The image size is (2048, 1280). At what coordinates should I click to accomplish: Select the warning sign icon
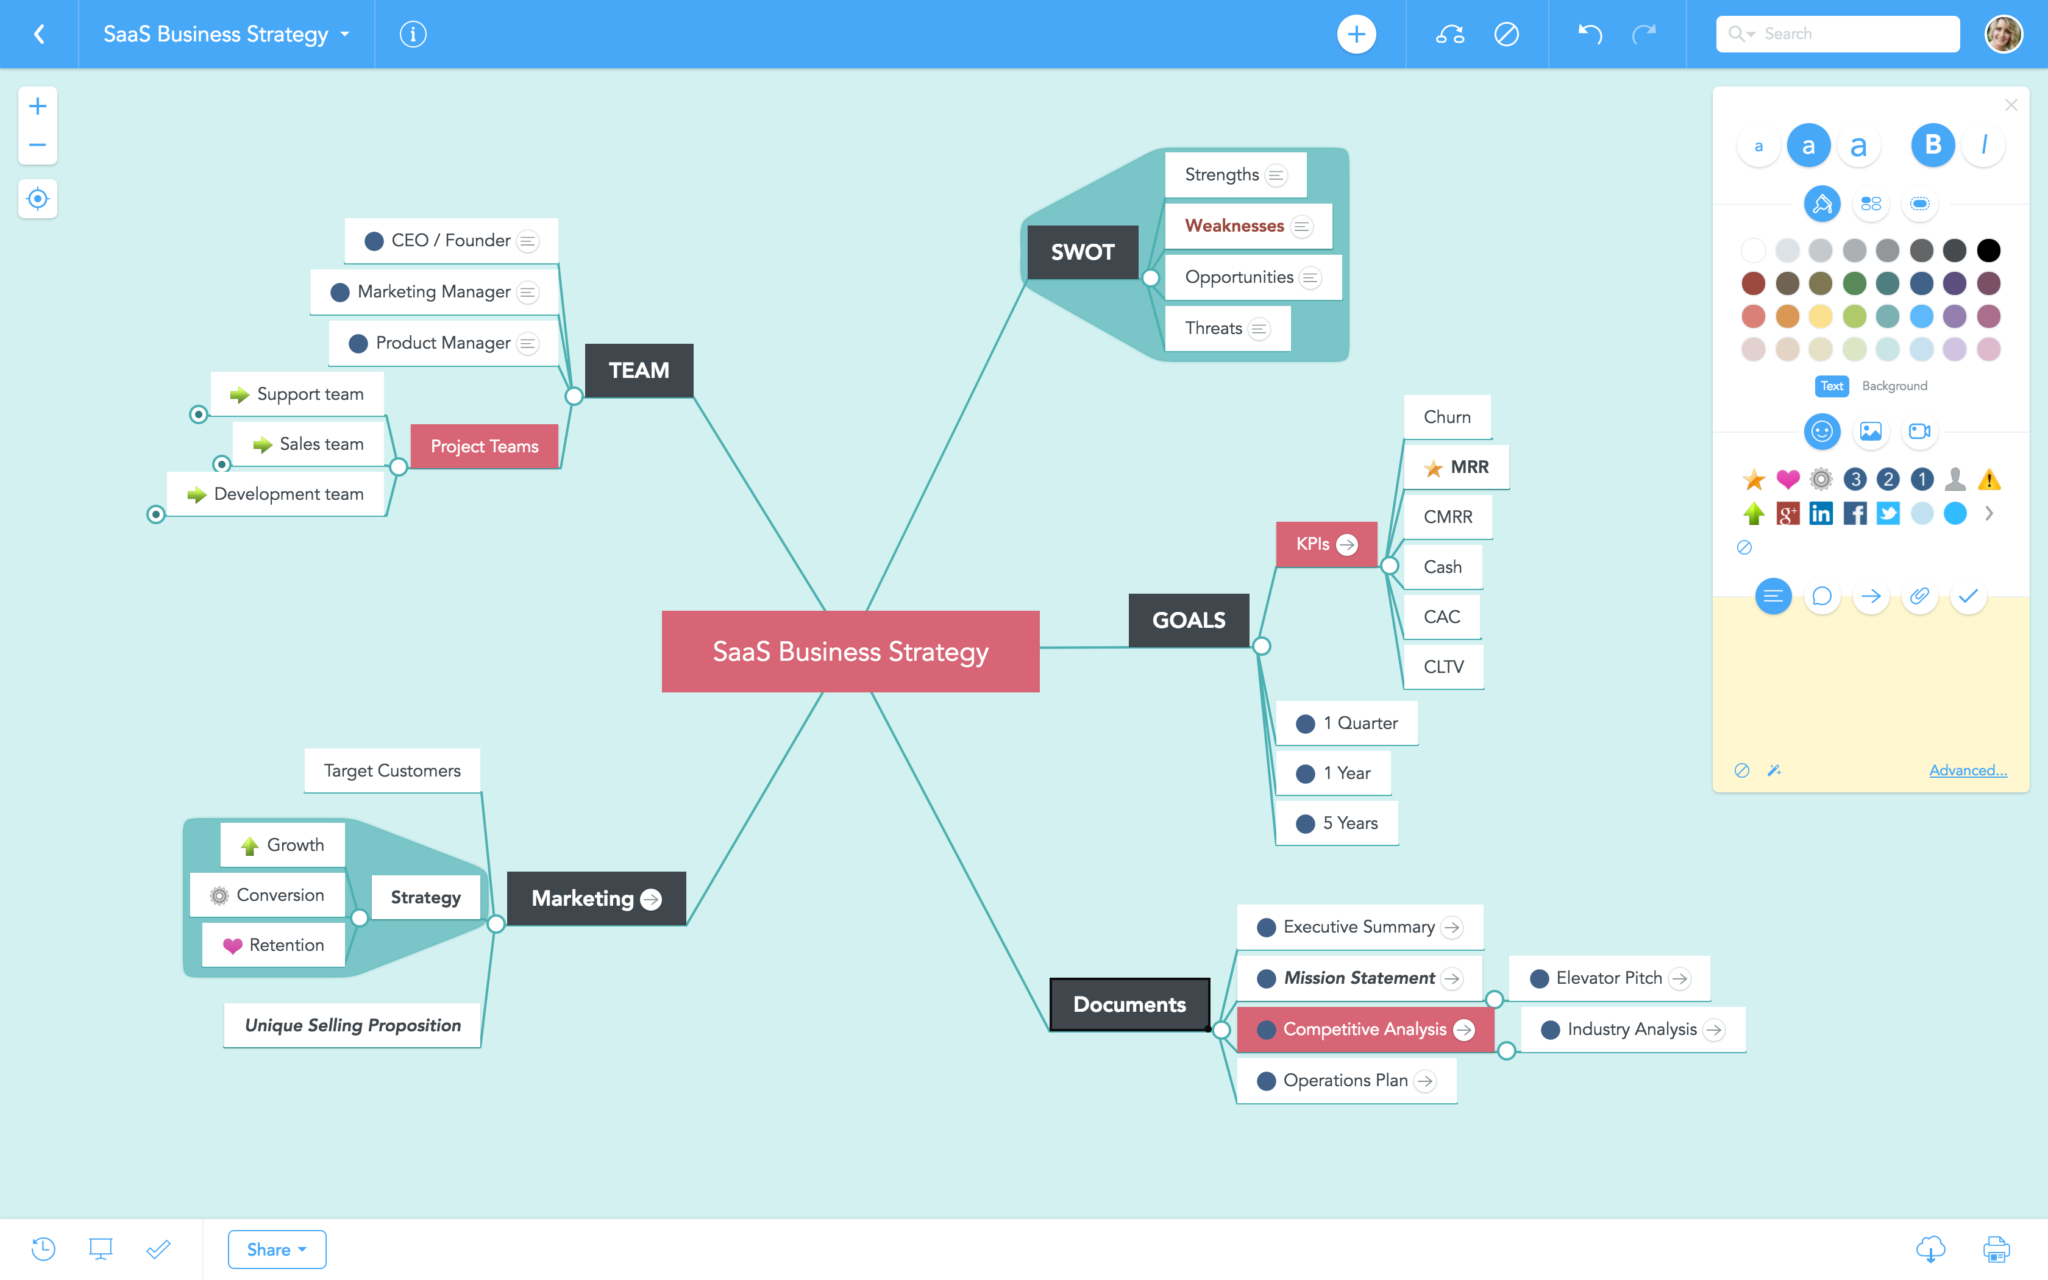coord(1989,480)
